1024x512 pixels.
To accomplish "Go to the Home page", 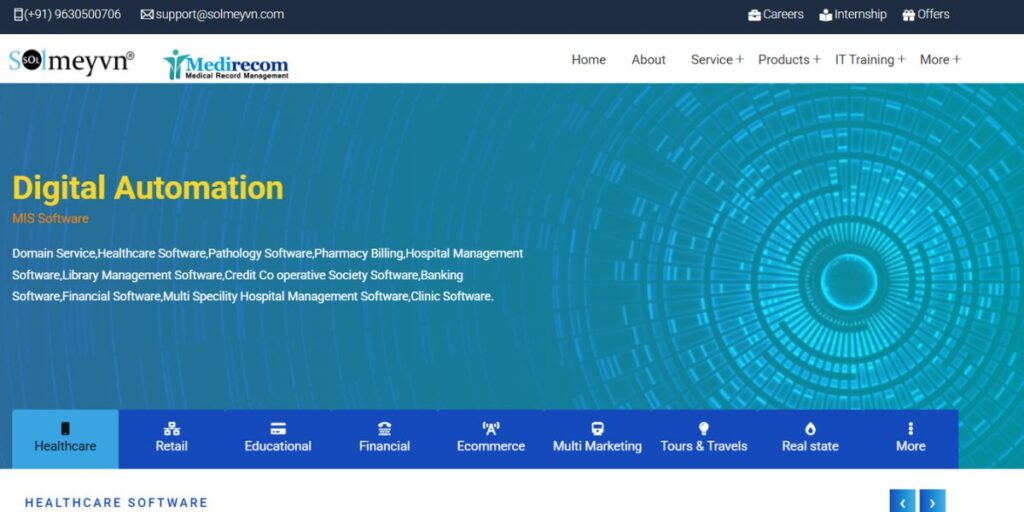I will point(588,60).
